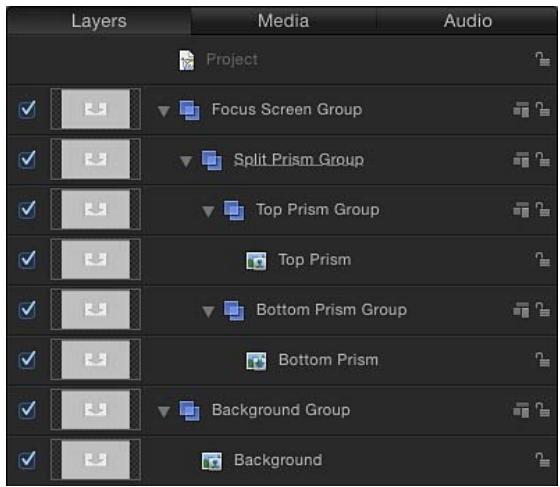Click the Background Group group icon
The height and width of the screenshot is (487, 560).
pos(190,411)
